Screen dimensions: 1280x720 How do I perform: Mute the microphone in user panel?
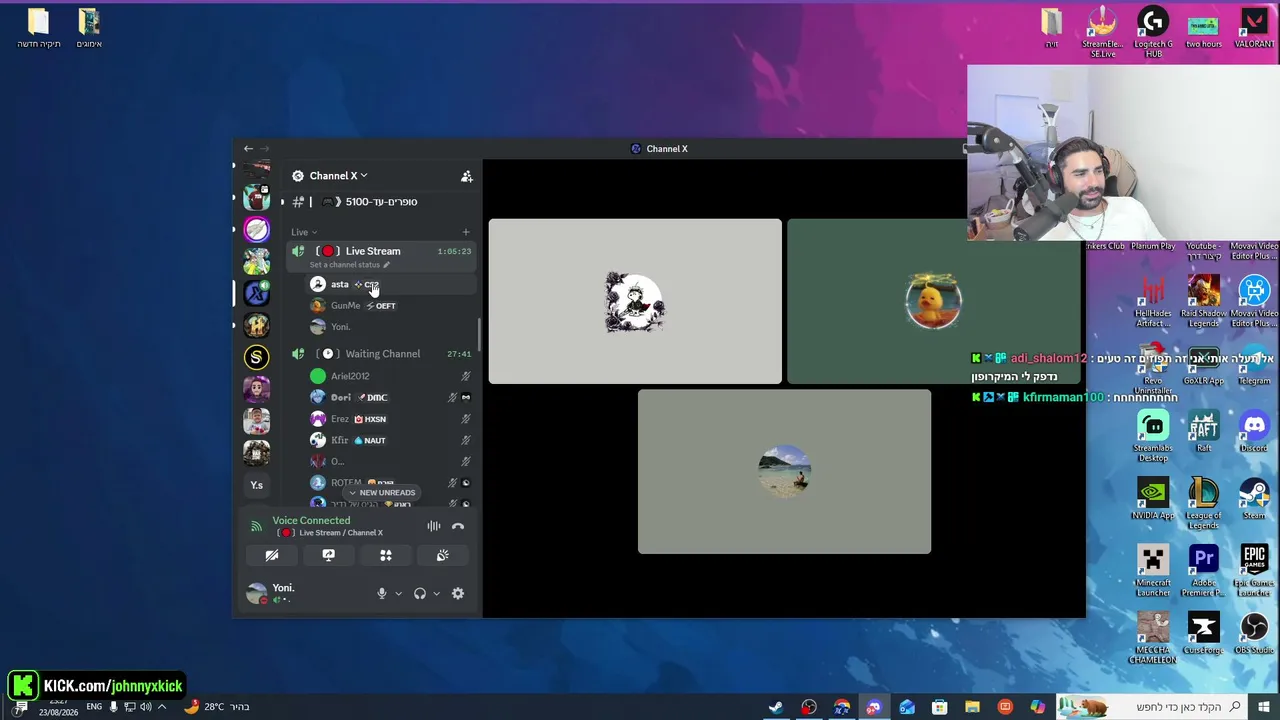[x=381, y=594]
